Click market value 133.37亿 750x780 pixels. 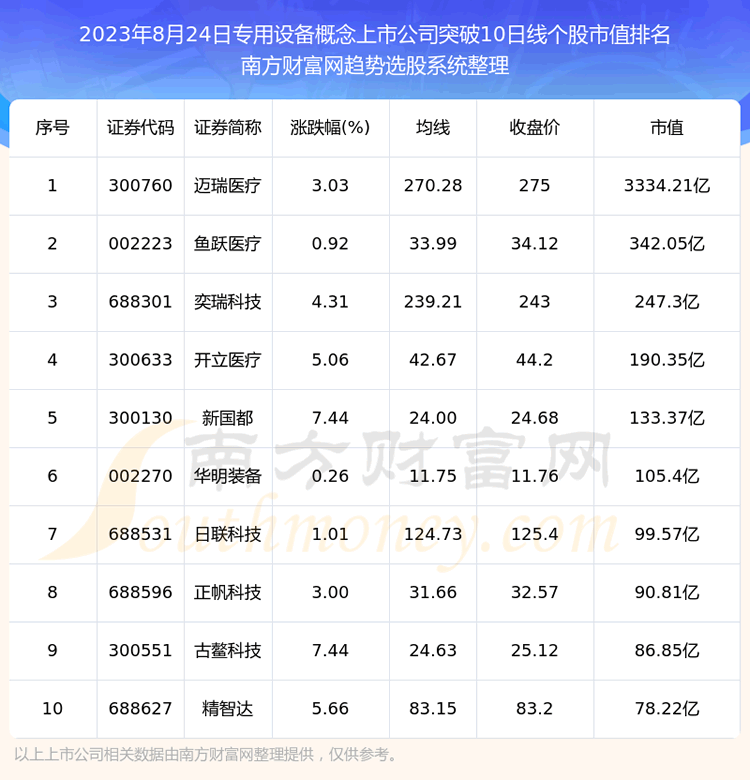(x=667, y=418)
